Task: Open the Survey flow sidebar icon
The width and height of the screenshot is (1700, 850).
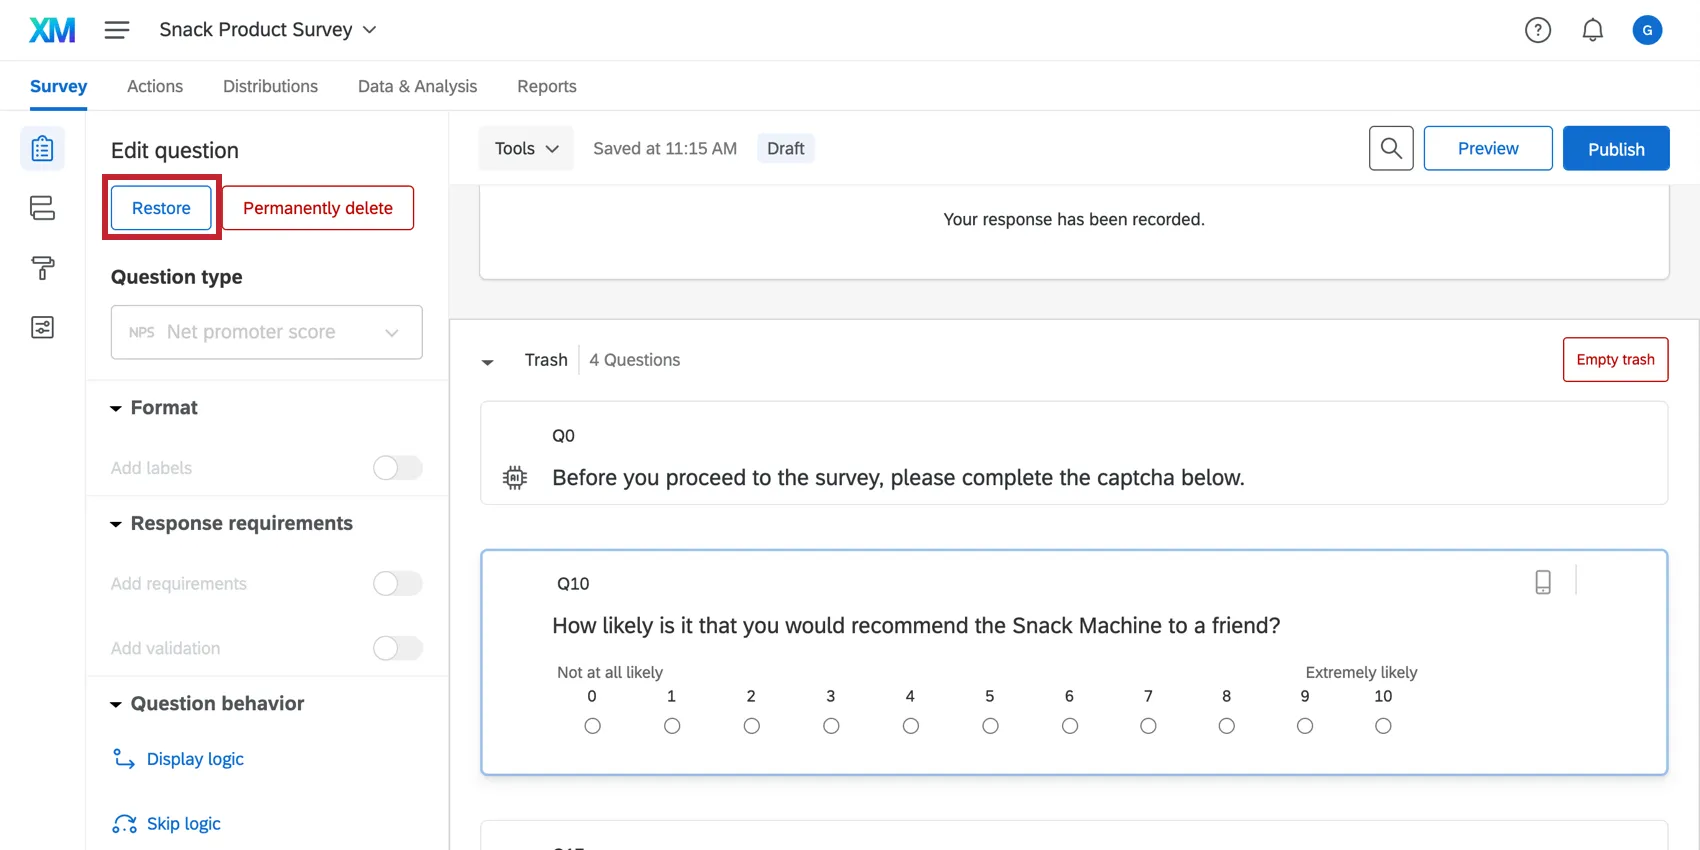Action: tap(42, 208)
